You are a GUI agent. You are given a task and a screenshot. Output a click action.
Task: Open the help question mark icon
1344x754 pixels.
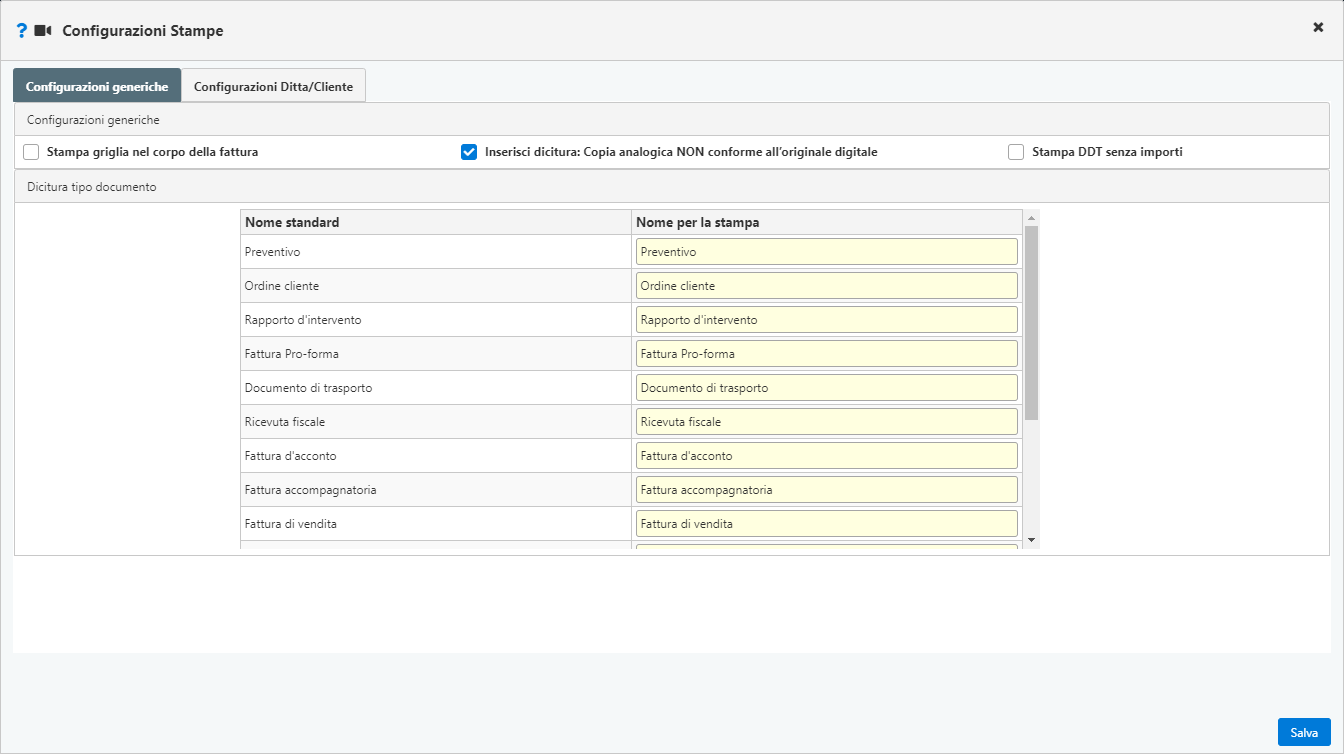coord(22,31)
